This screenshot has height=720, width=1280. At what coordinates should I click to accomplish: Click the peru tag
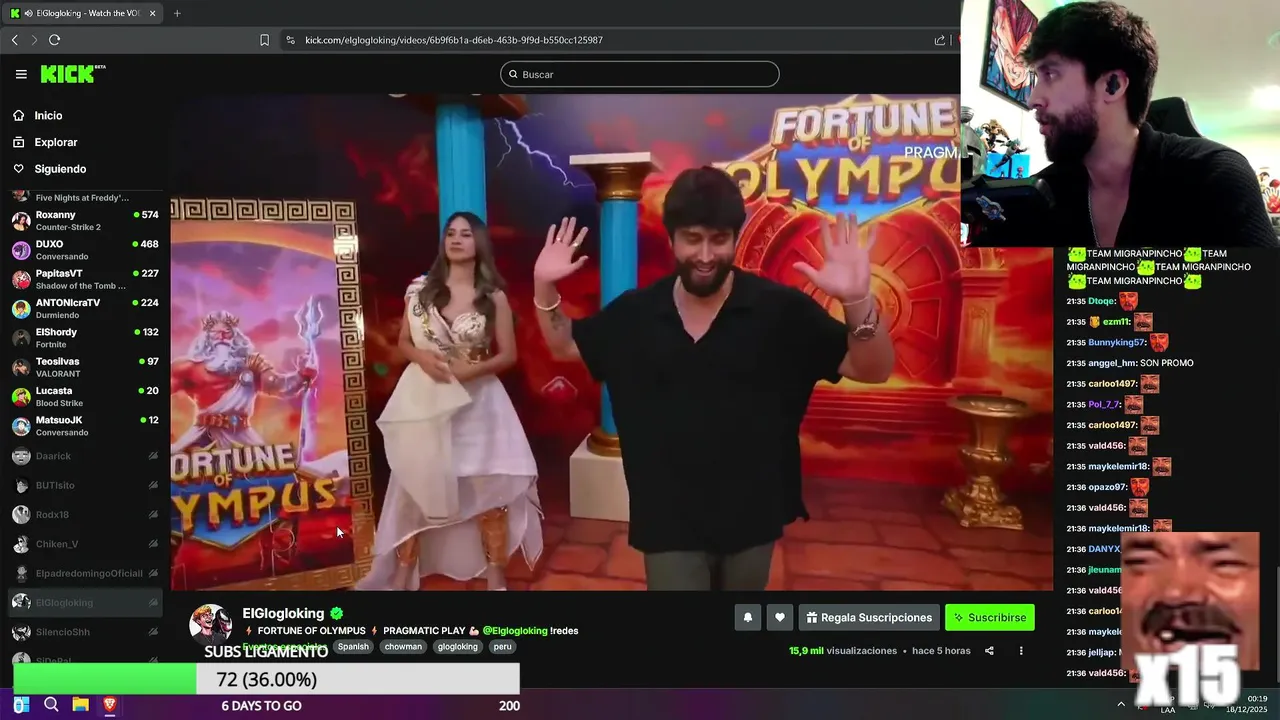click(x=503, y=647)
